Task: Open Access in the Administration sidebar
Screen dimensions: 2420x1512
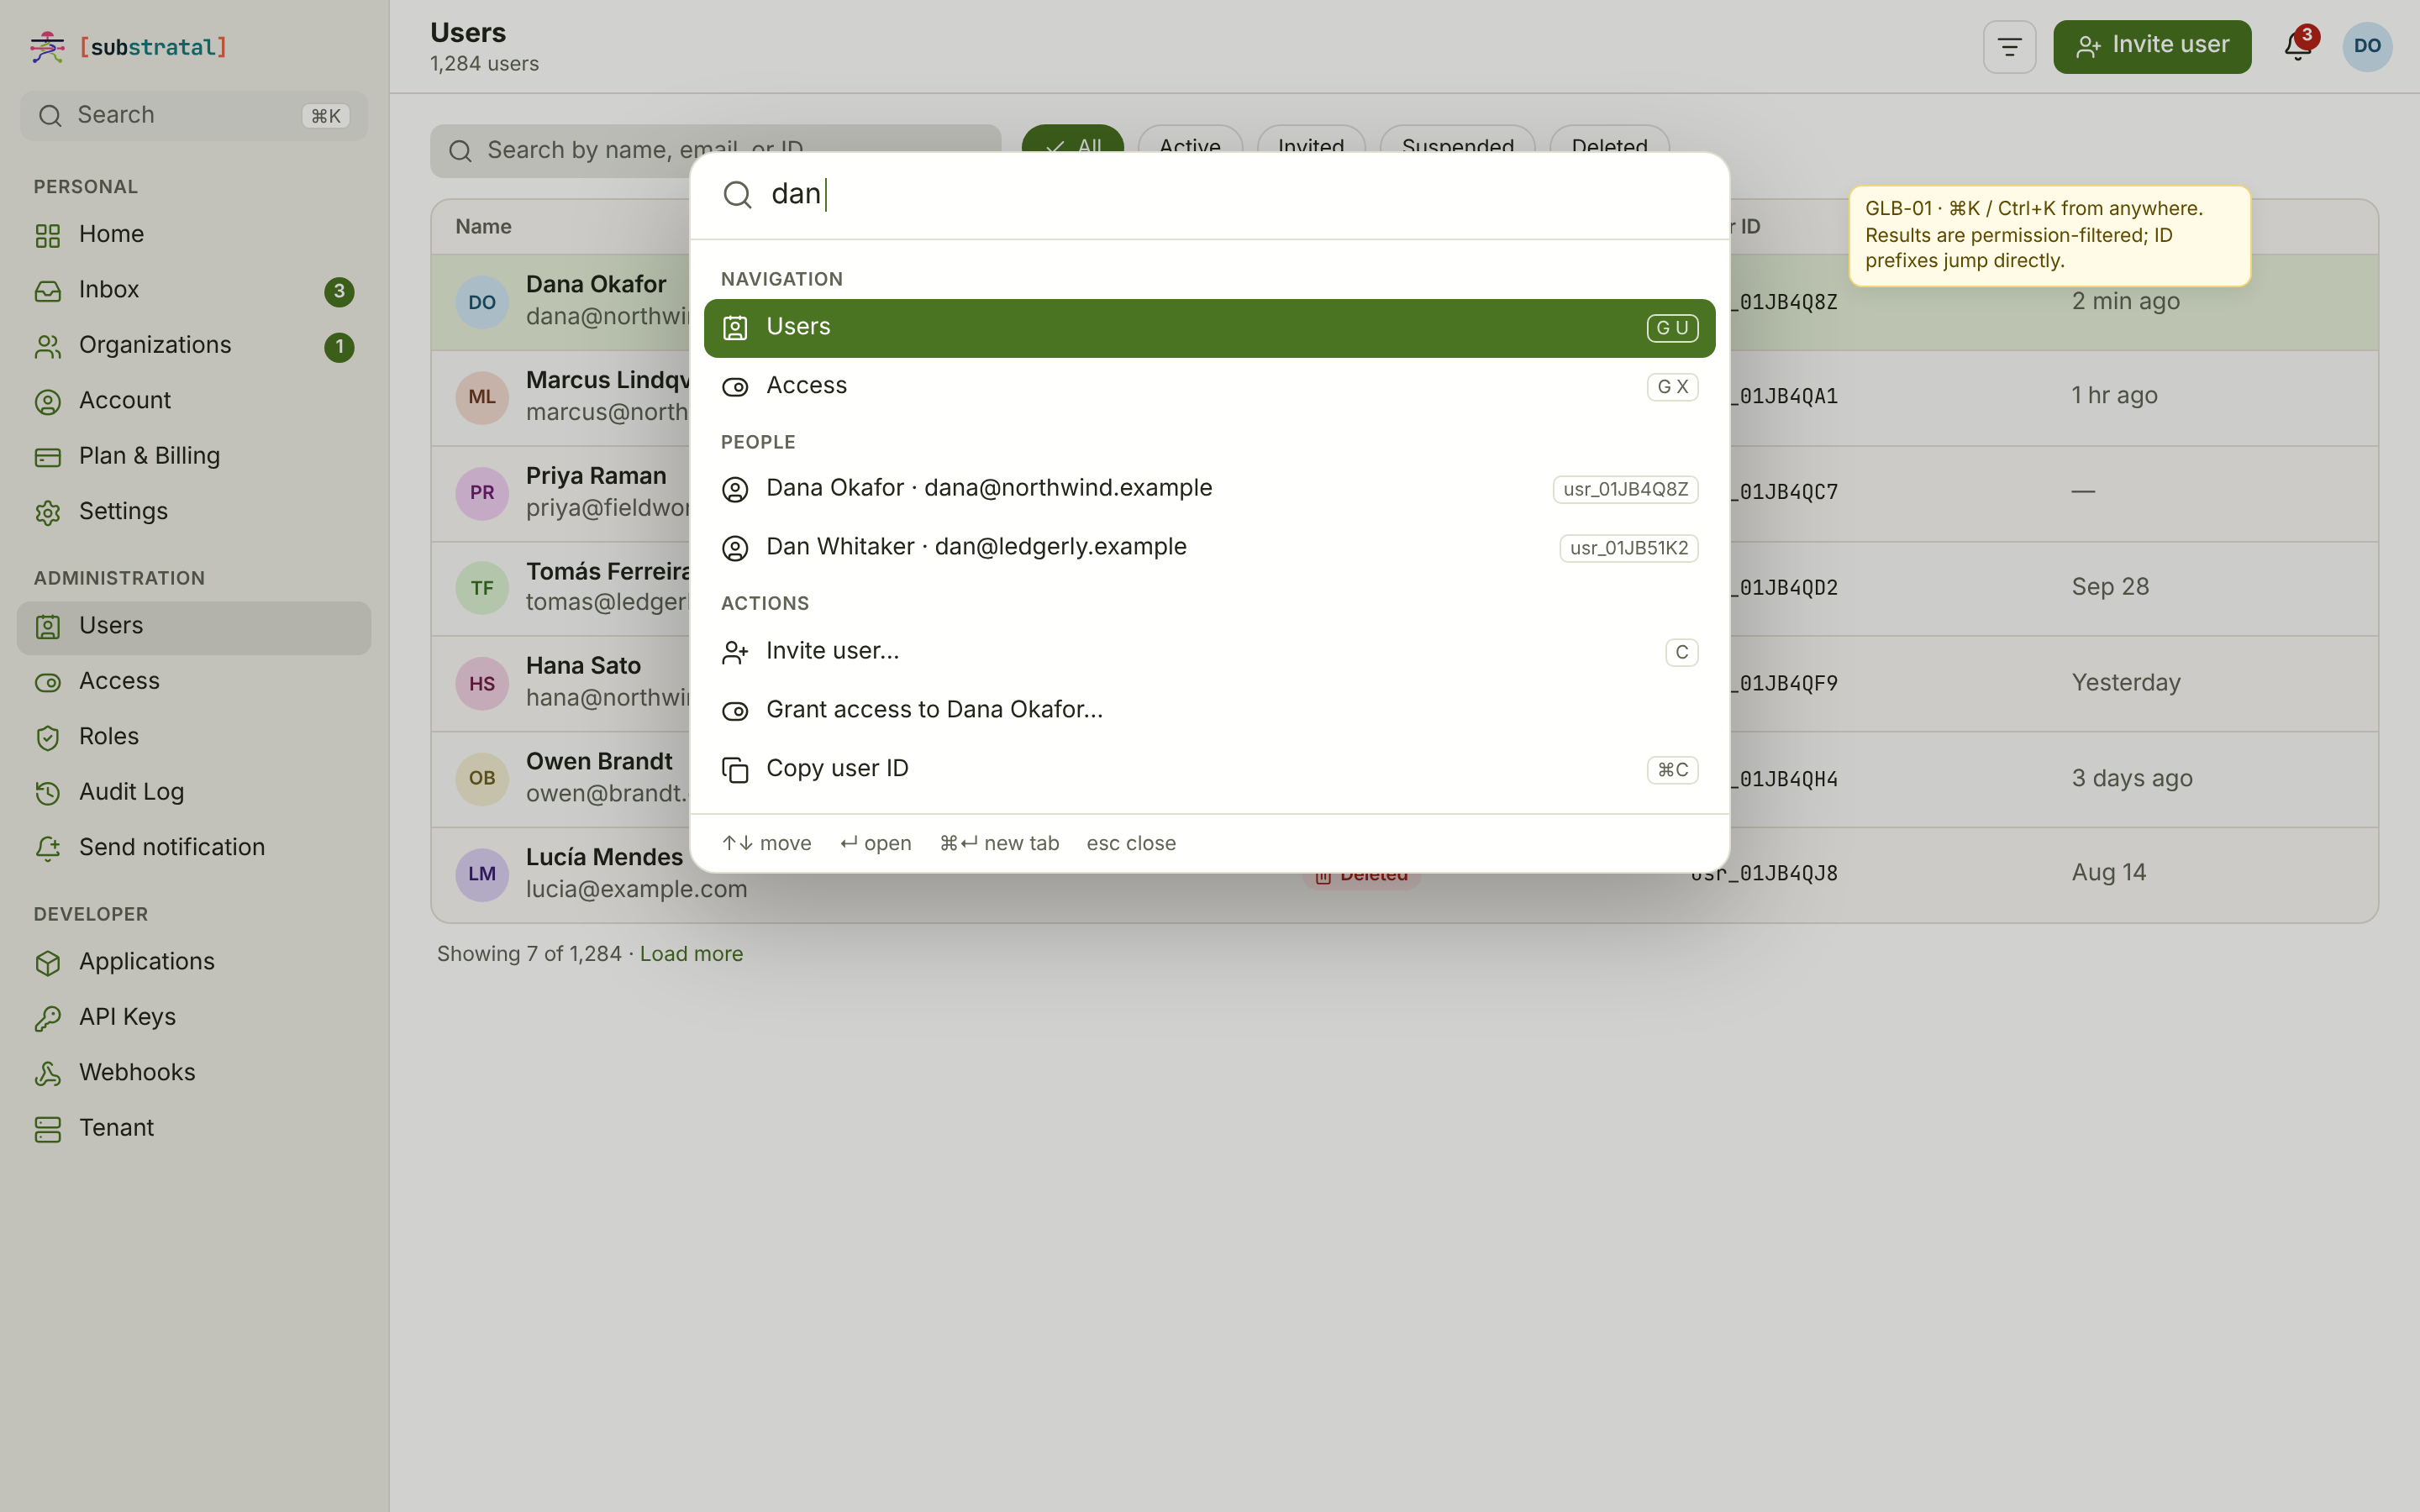Action: [193, 682]
